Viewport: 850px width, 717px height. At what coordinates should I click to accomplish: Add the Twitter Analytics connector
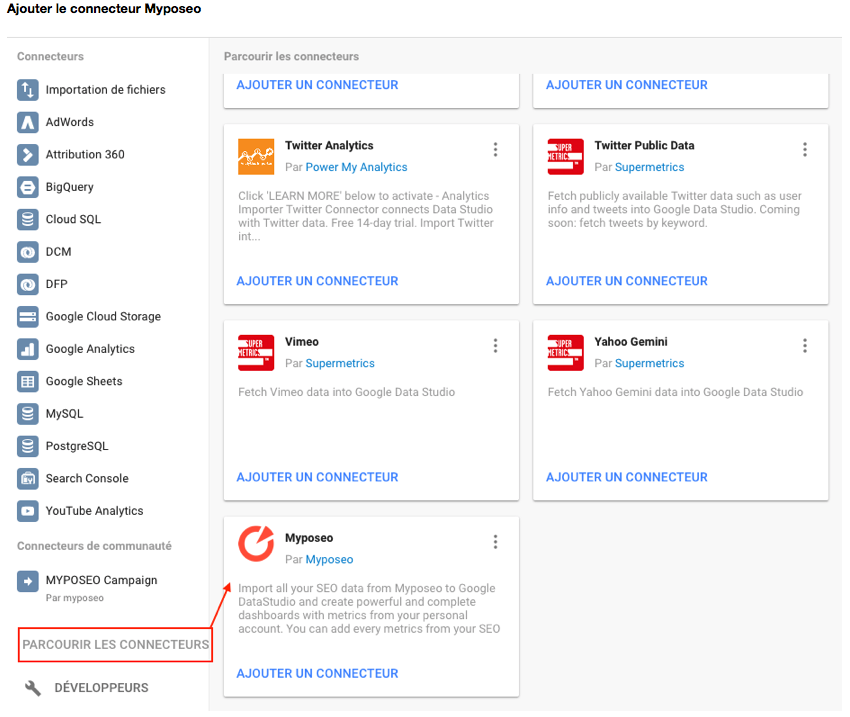[318, 281]
